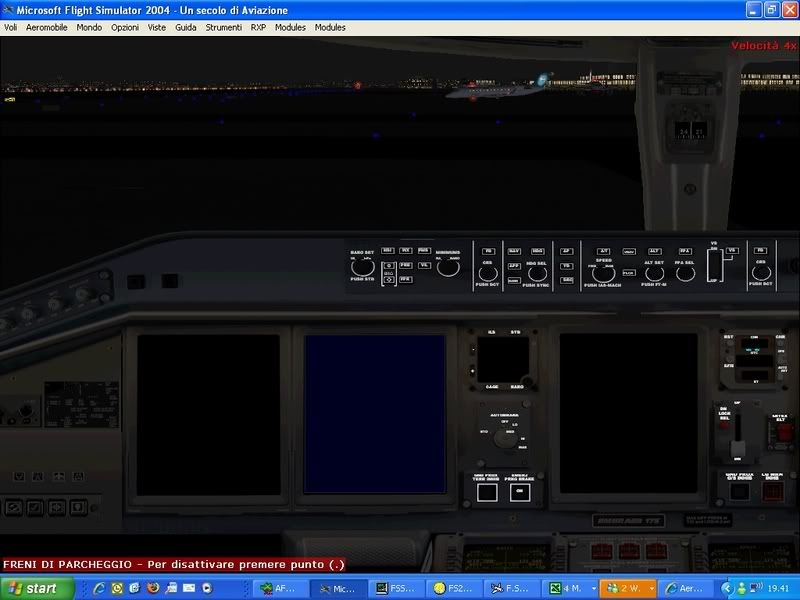Adjust the VS vertical speed thumbwheel
The height and width of the screenshot is (600, 800).
point(715,265)
